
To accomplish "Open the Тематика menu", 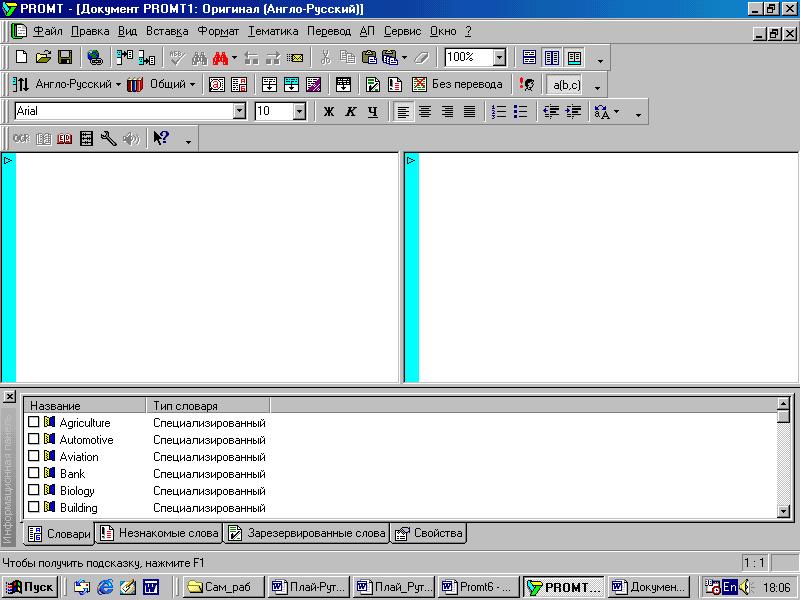I will (273, 31).
